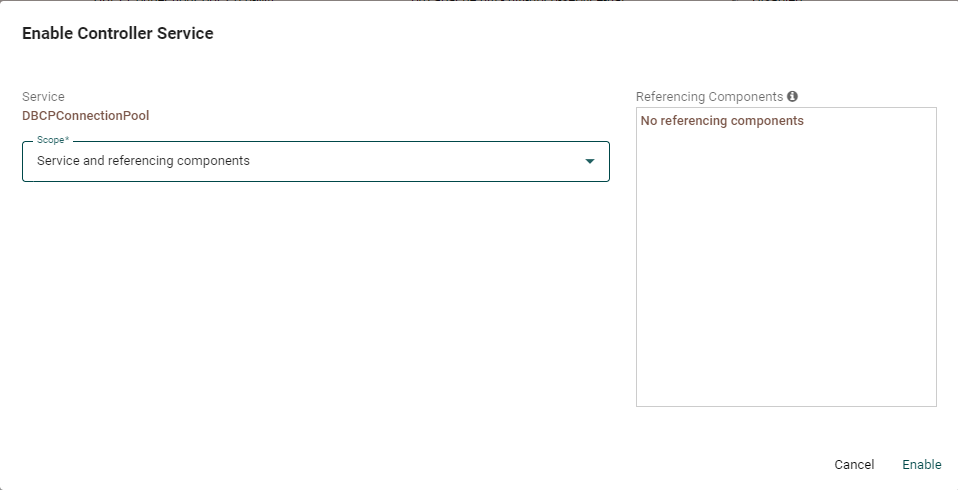This screenshot has height=490, width=958.
Task: Click the word 'Enable' in the dialog title
Action: point(46,34)
